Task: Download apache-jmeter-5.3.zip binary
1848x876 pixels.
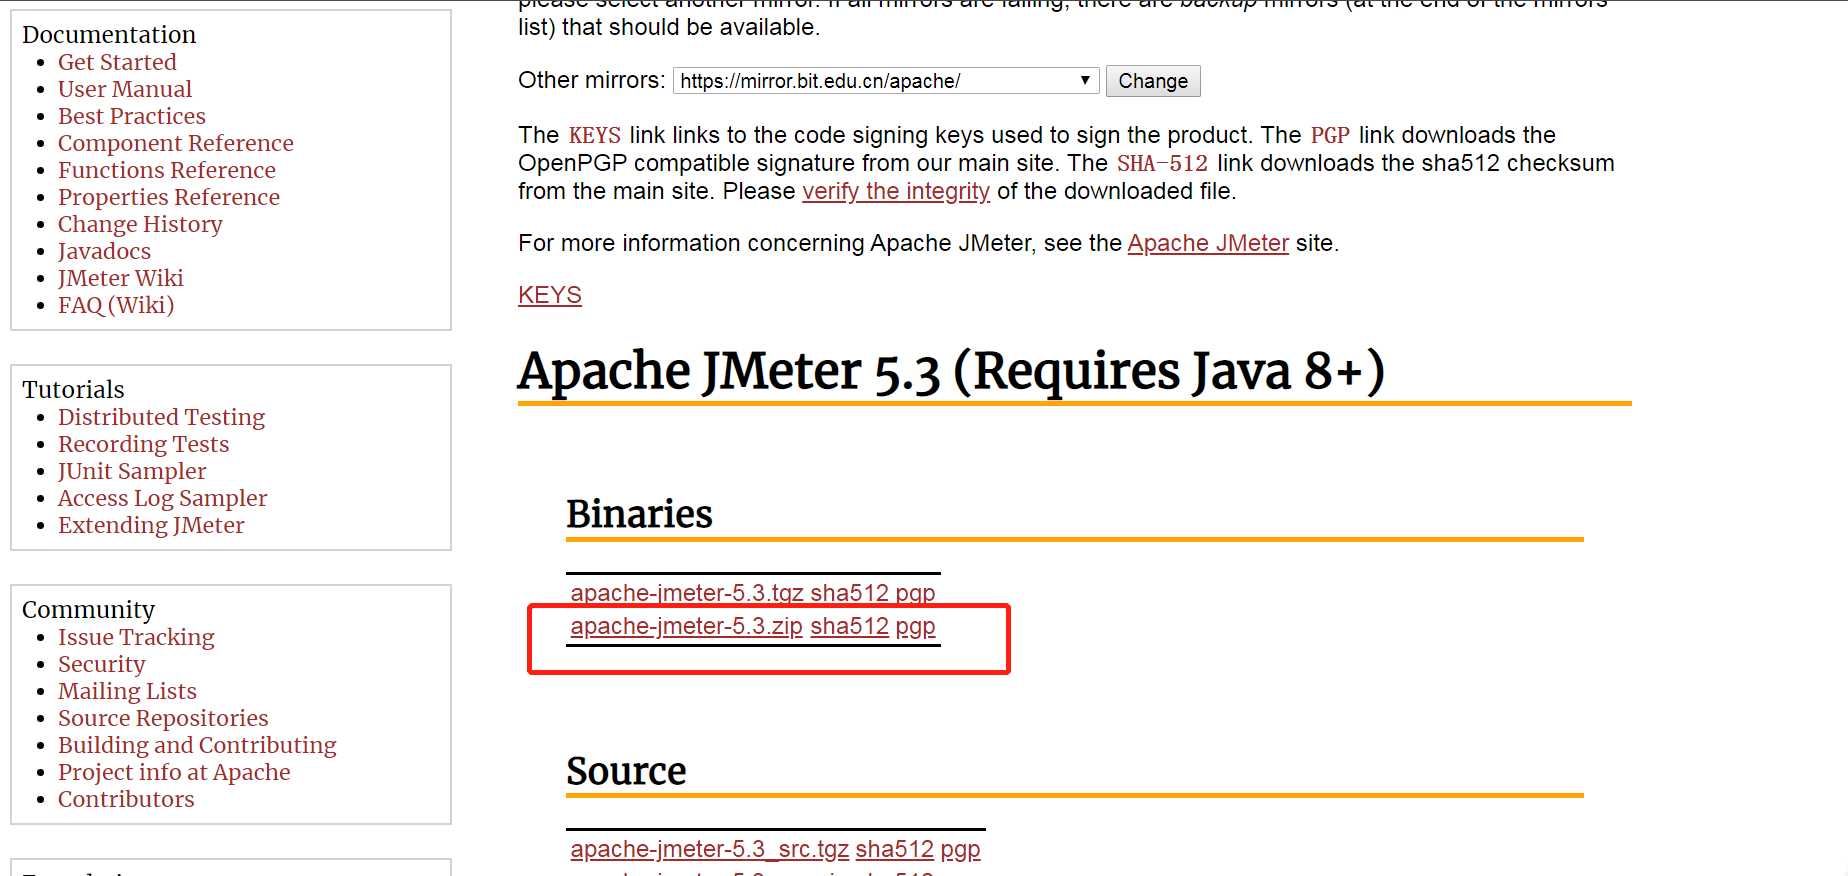Action: 686,626
